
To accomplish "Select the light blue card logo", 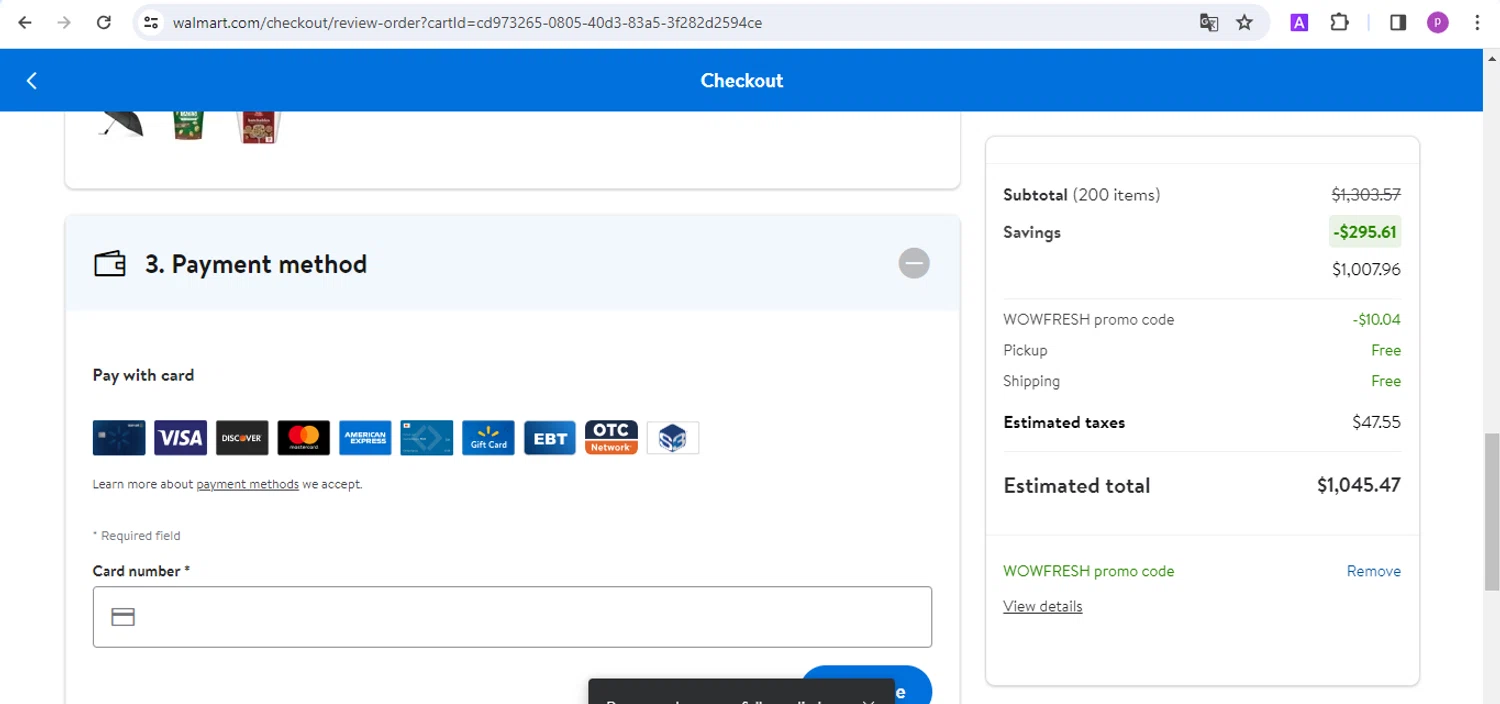I will 427,438.
